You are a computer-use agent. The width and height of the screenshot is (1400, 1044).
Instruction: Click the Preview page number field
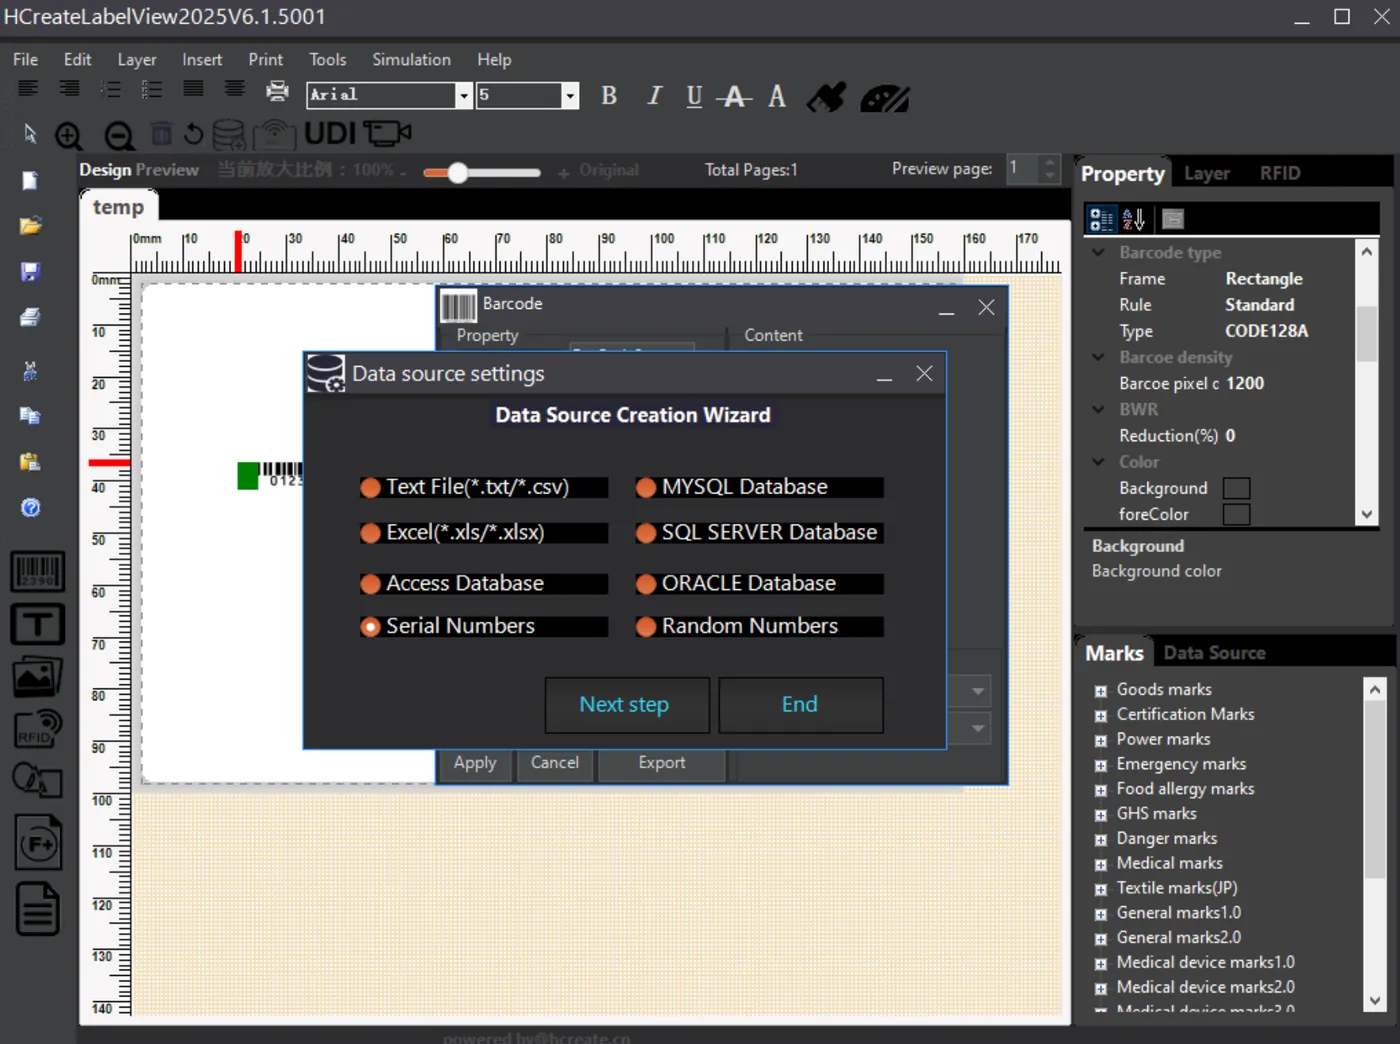(x=1022, y=169)
